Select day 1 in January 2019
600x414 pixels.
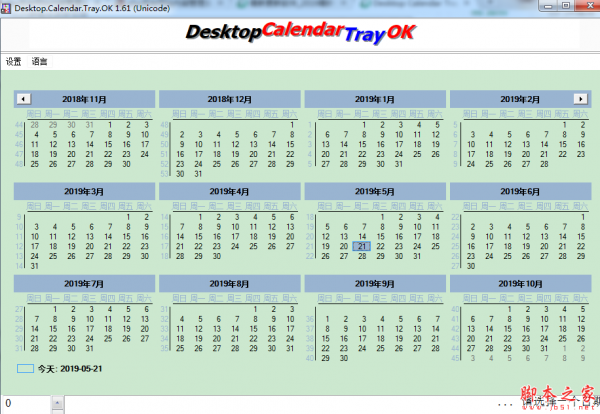coord(364,125)
